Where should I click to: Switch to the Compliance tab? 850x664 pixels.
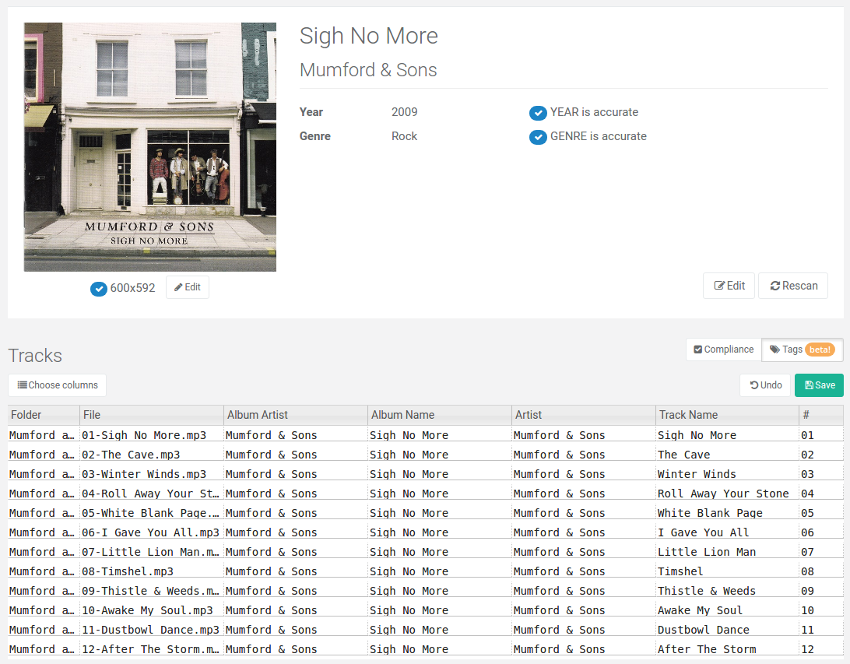tap(724, 350)
